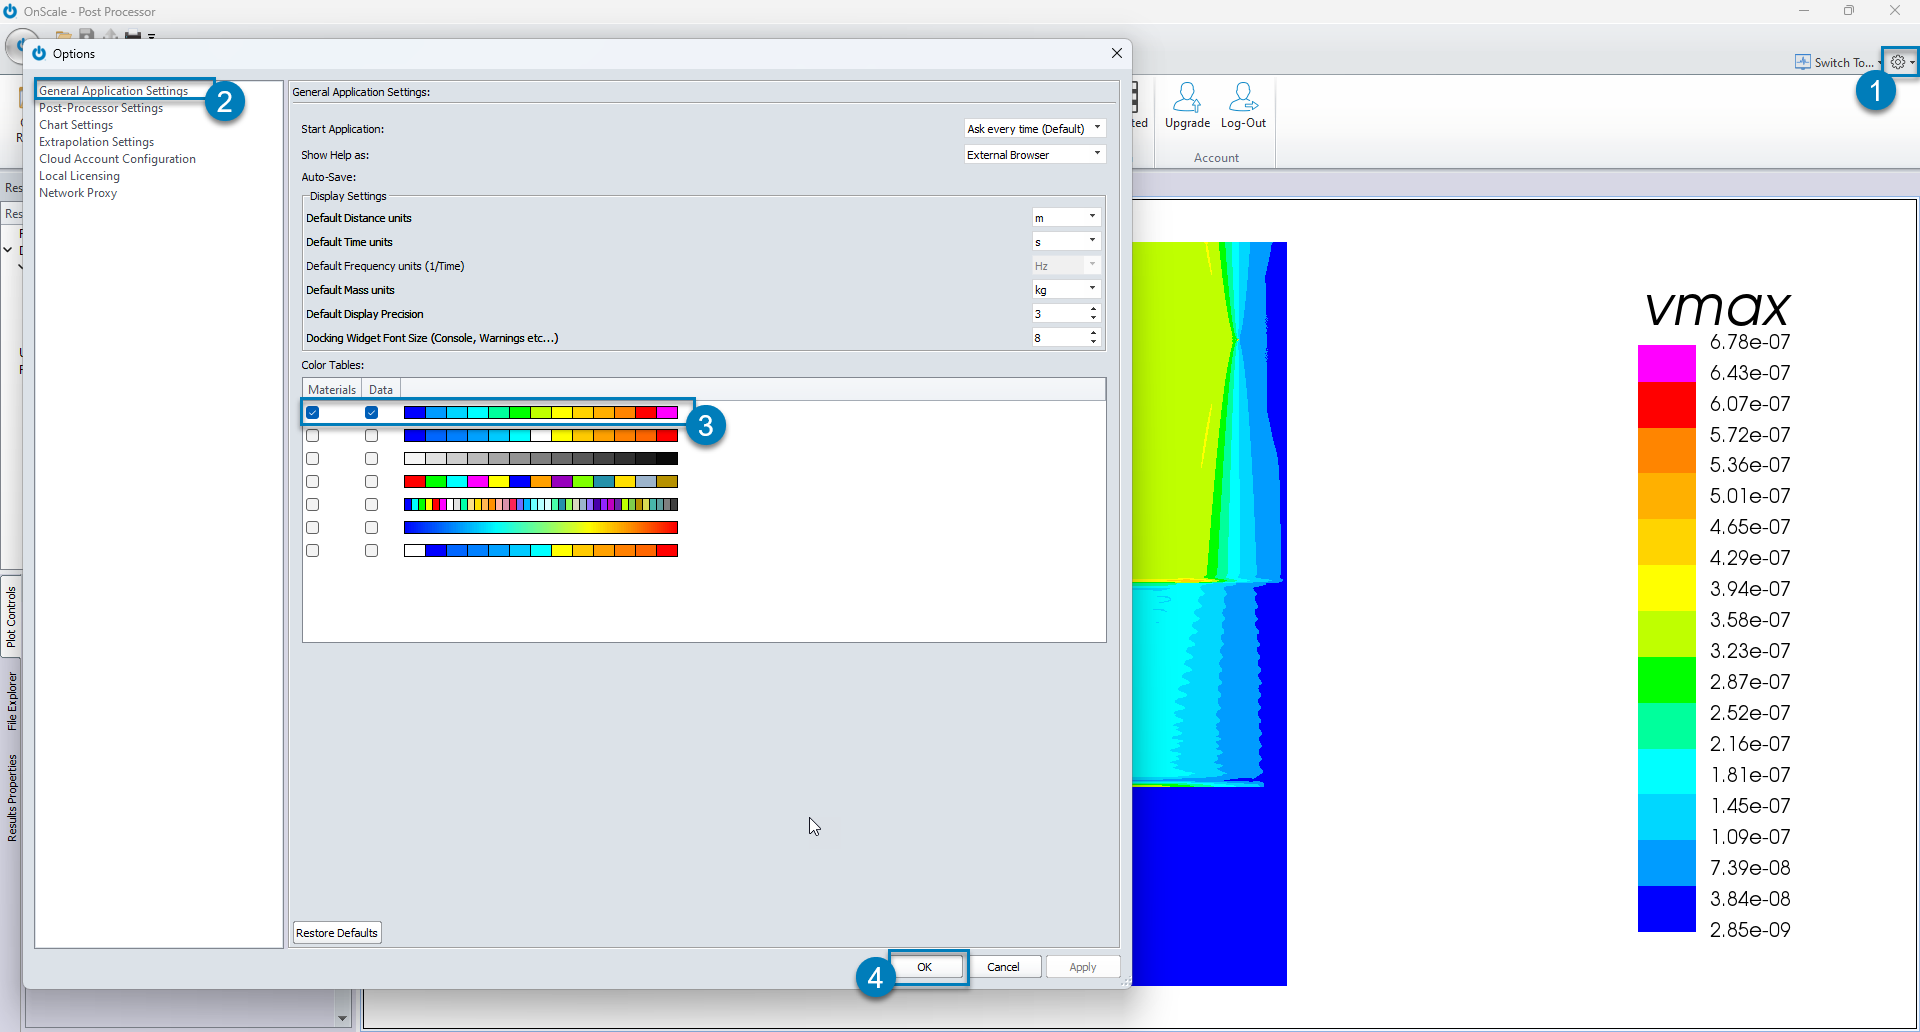Decrease Default Display Precision value
This screenshot has height=1032, width=1920.
1094,318
